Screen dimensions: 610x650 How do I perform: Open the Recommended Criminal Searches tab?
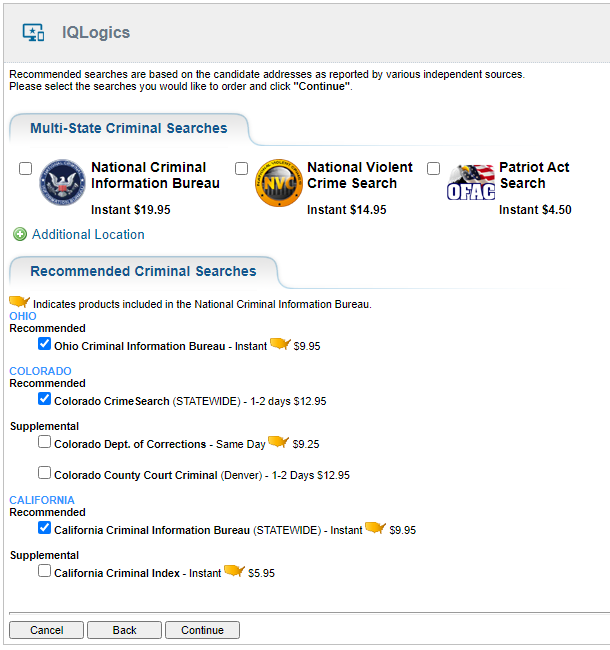(143, 272)
